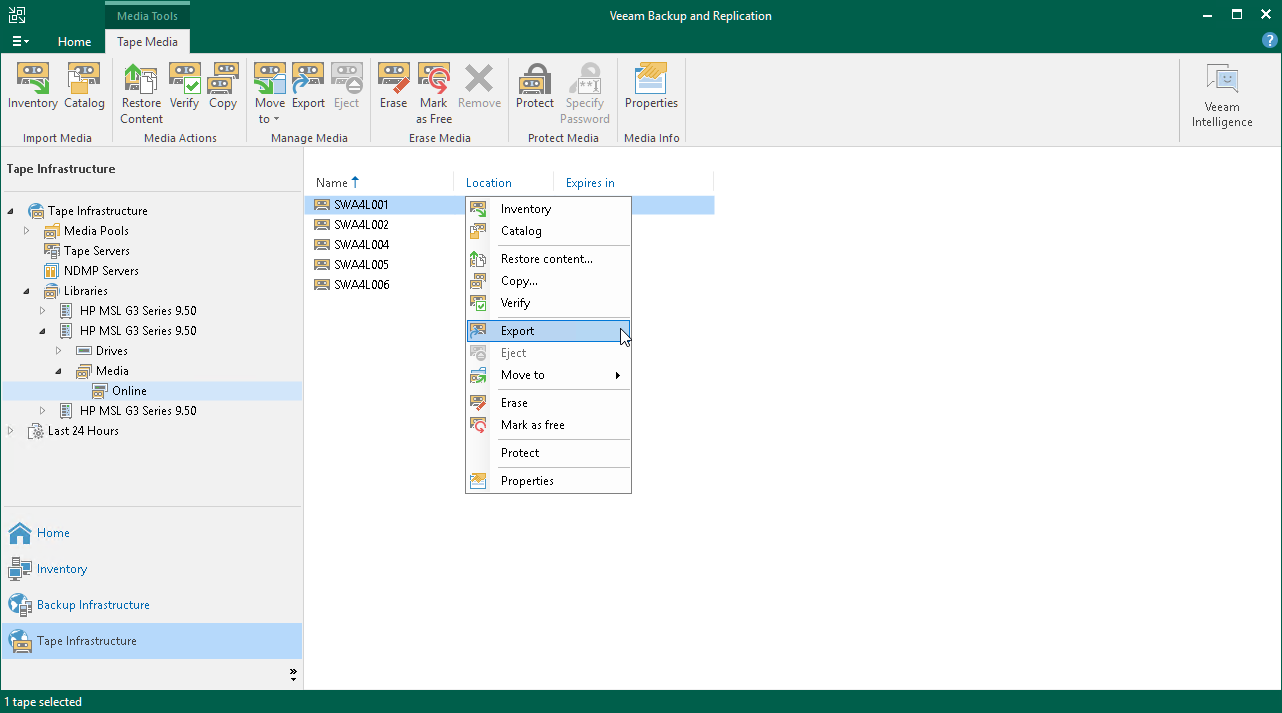
Task: Open the Move to context submenu
Action: (549, 375)
